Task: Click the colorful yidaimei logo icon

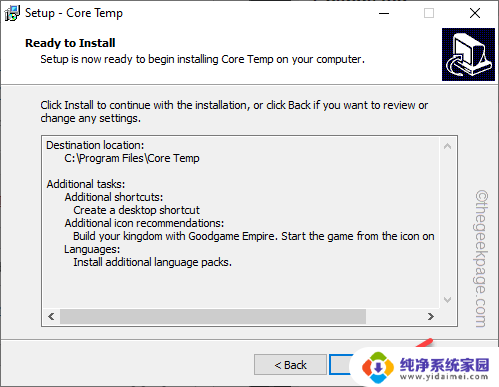Action: pyautogui.click(x=378, y=368)
